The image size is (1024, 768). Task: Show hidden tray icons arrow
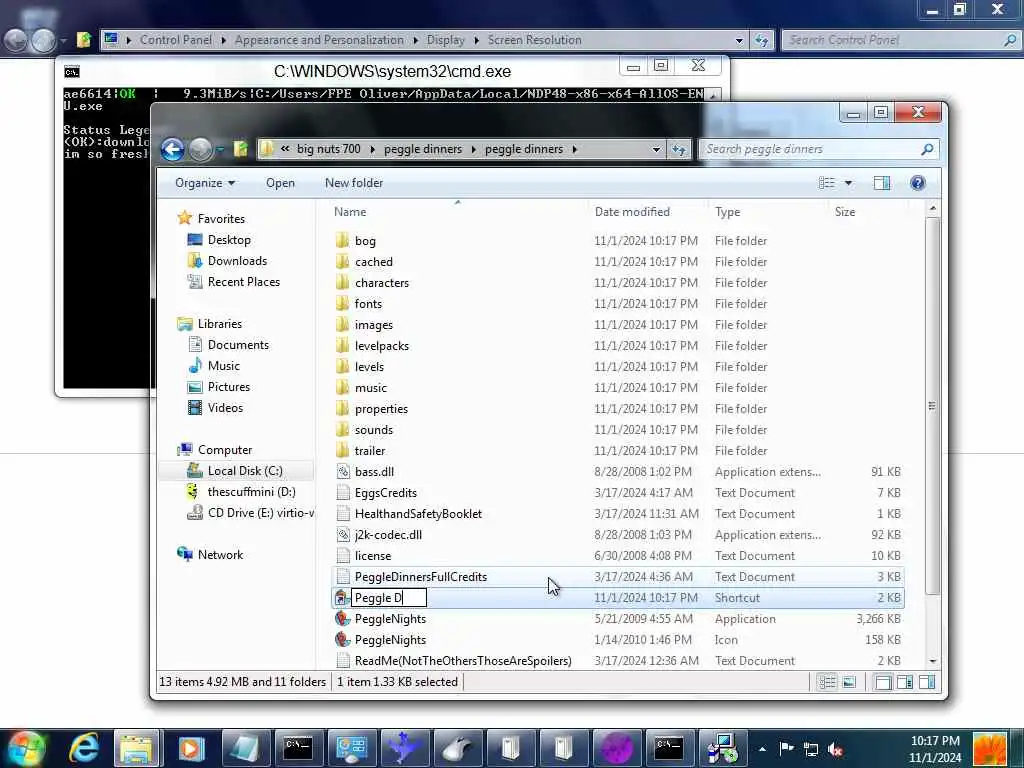click(x=762, y=749)
